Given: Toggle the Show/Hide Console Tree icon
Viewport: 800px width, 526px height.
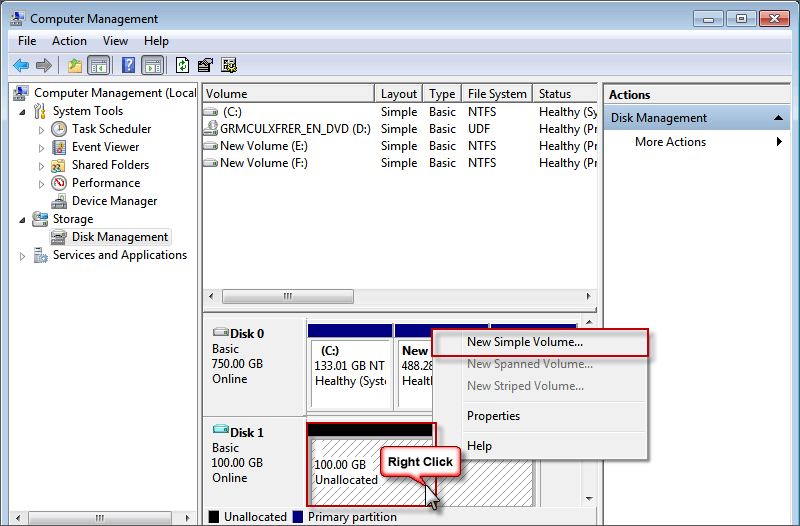Looking at the screenshot, I should pyautogui.click(x=99, y=65).
